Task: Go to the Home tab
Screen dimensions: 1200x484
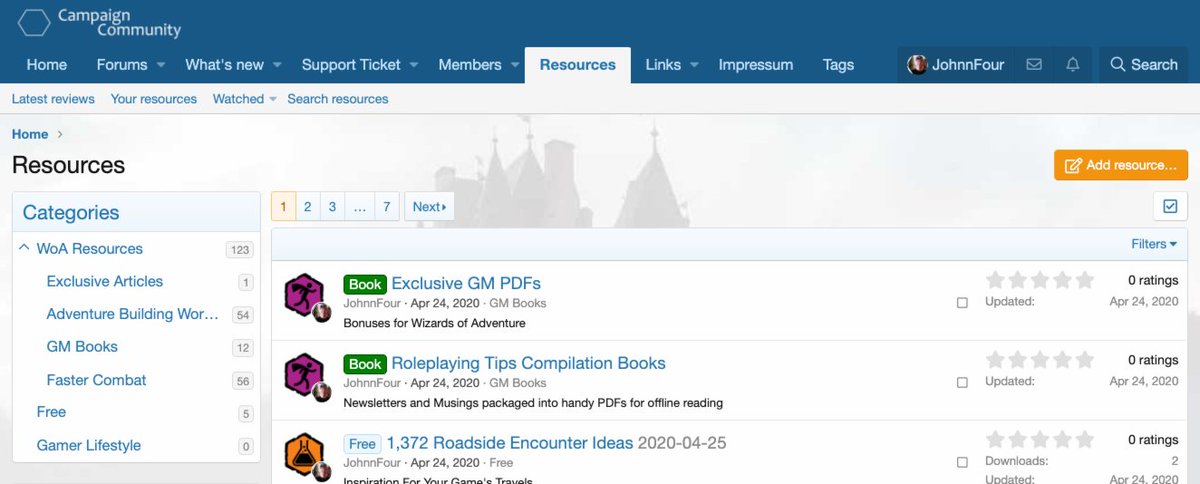Action: click(x=47, y=65)
